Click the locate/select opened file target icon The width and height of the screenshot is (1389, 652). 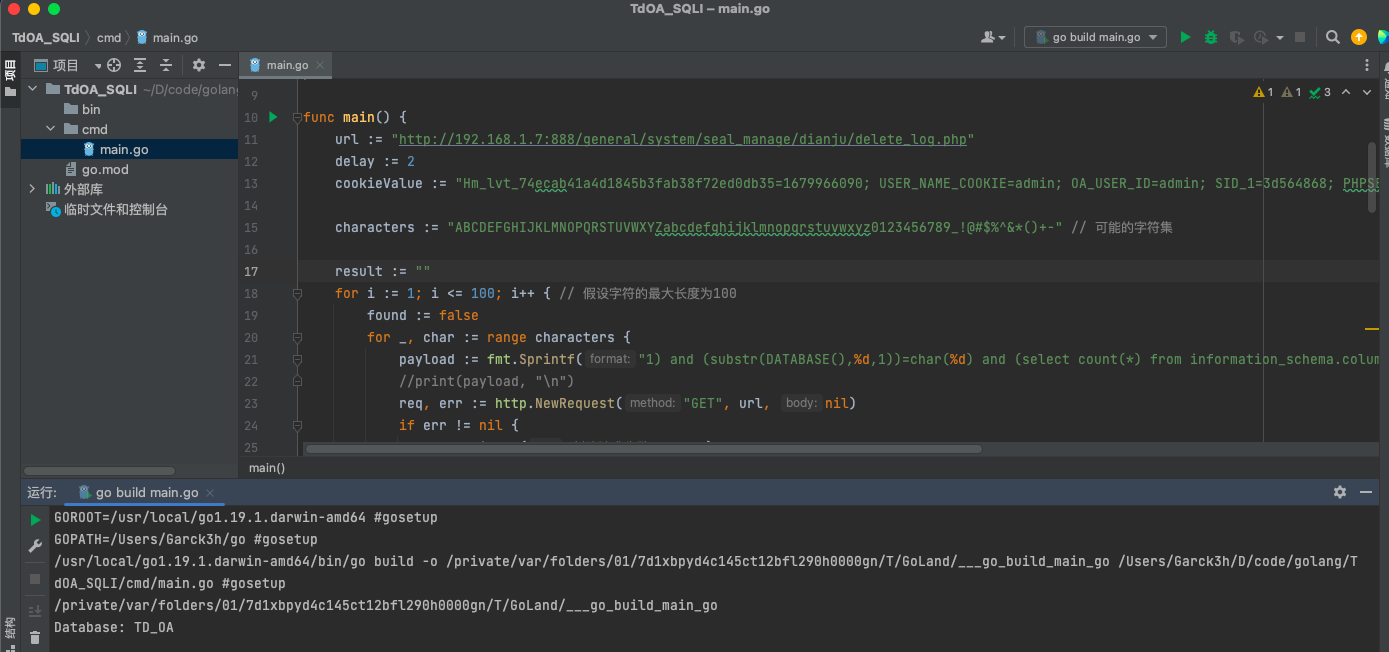click(114, 65)
